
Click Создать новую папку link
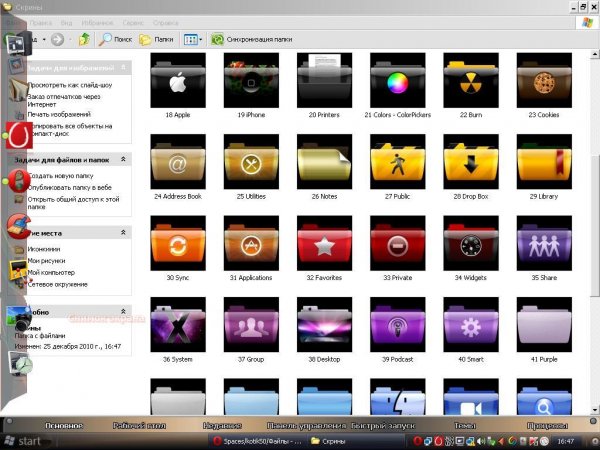pyautogui.click(x=60, y=176)
